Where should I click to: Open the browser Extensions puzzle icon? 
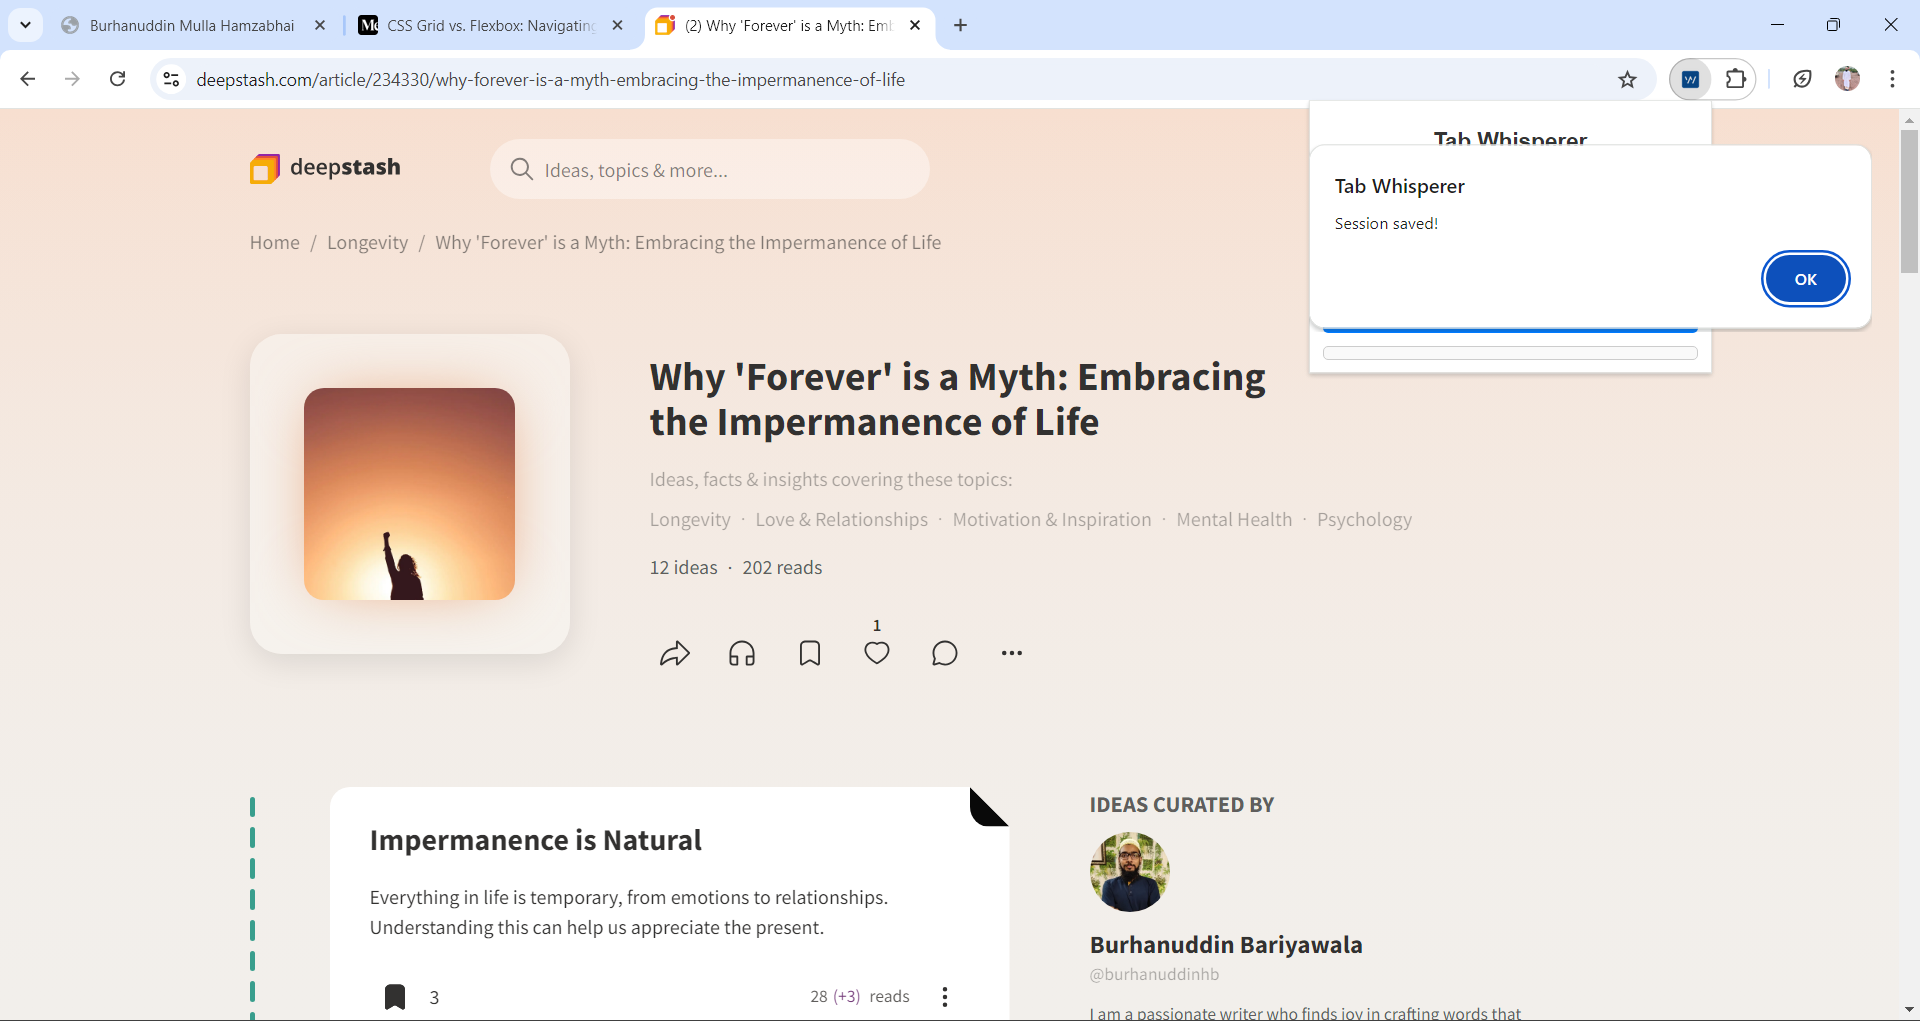click(x=1736, y=80)
